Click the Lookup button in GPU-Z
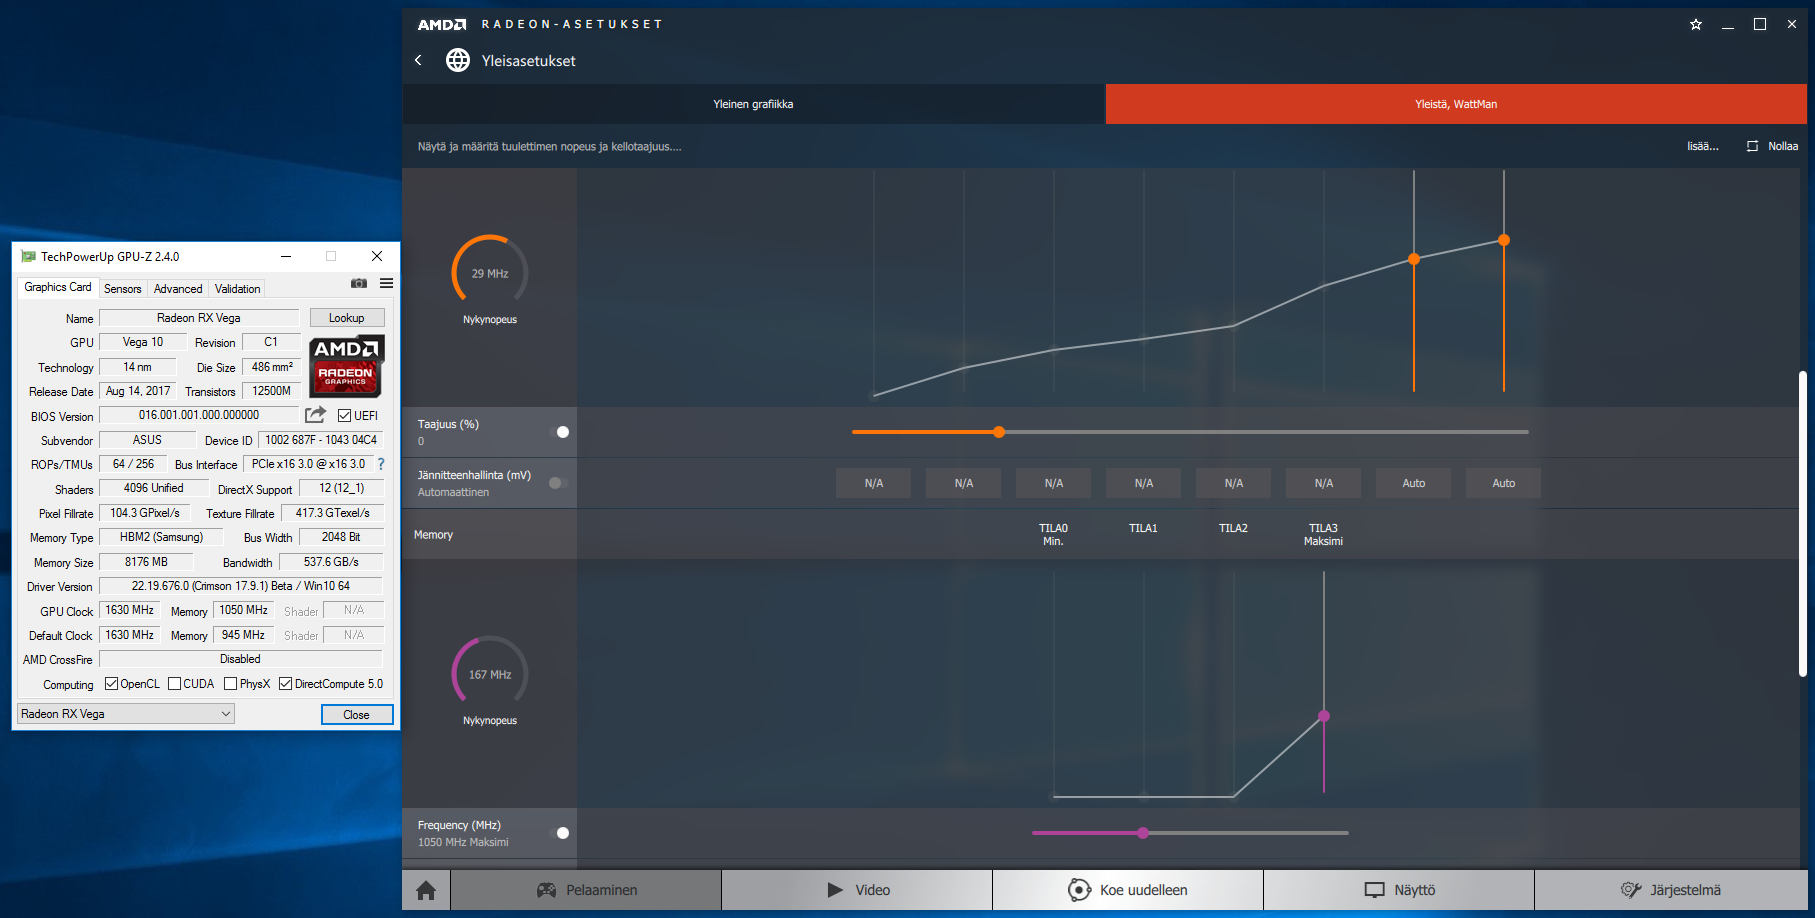1815x918 pixels. [347, 318]
